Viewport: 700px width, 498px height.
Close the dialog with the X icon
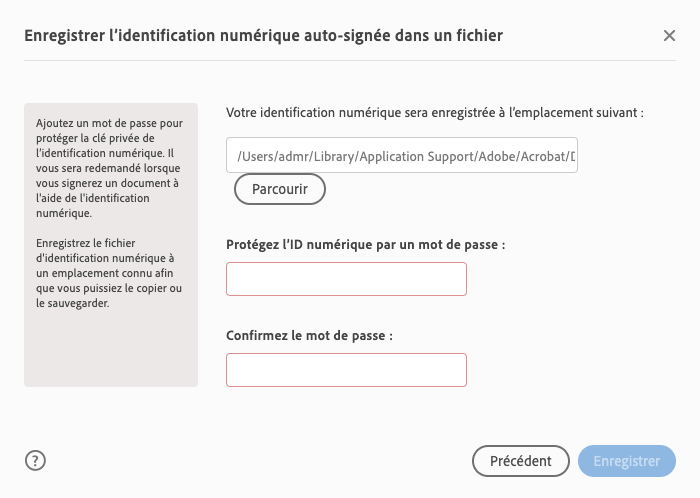669,36
